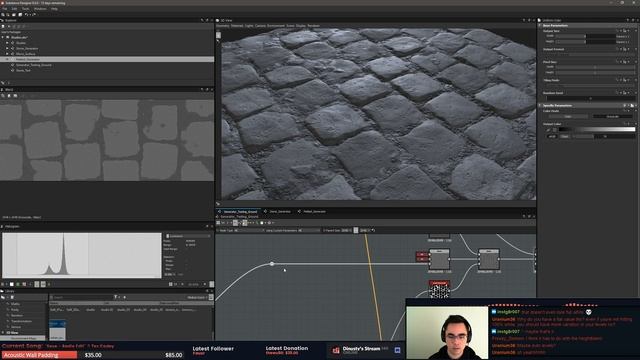The width and height of the screenshot is (640, 360).
Task: Open the Edit menu
Action: click(x=15, y=9)
